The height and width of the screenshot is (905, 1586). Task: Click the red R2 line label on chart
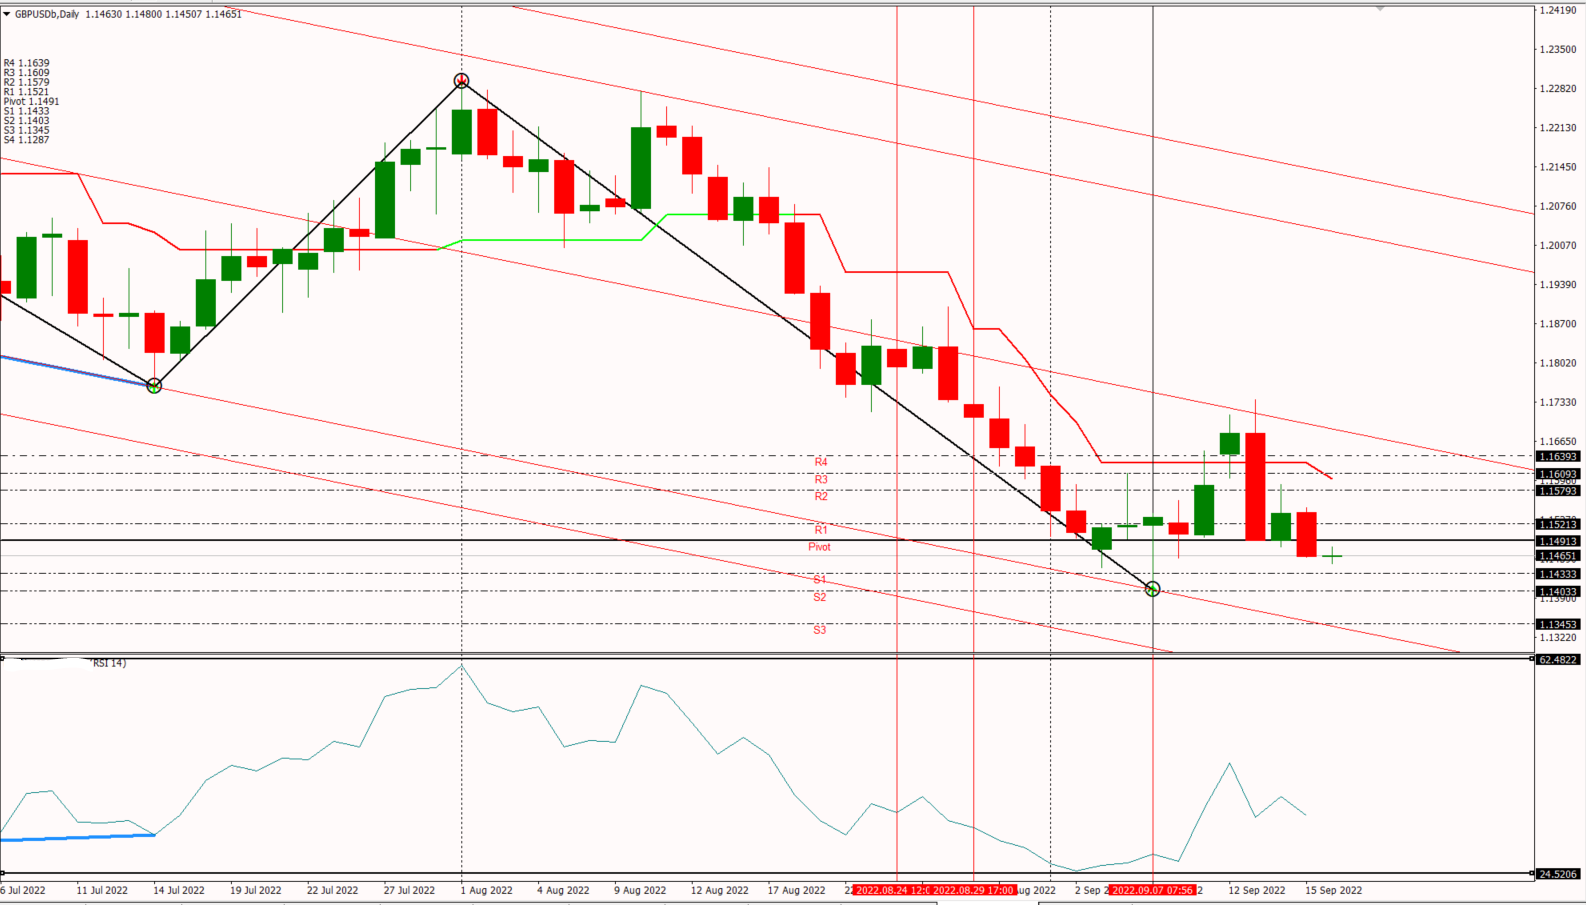point(821,496)
